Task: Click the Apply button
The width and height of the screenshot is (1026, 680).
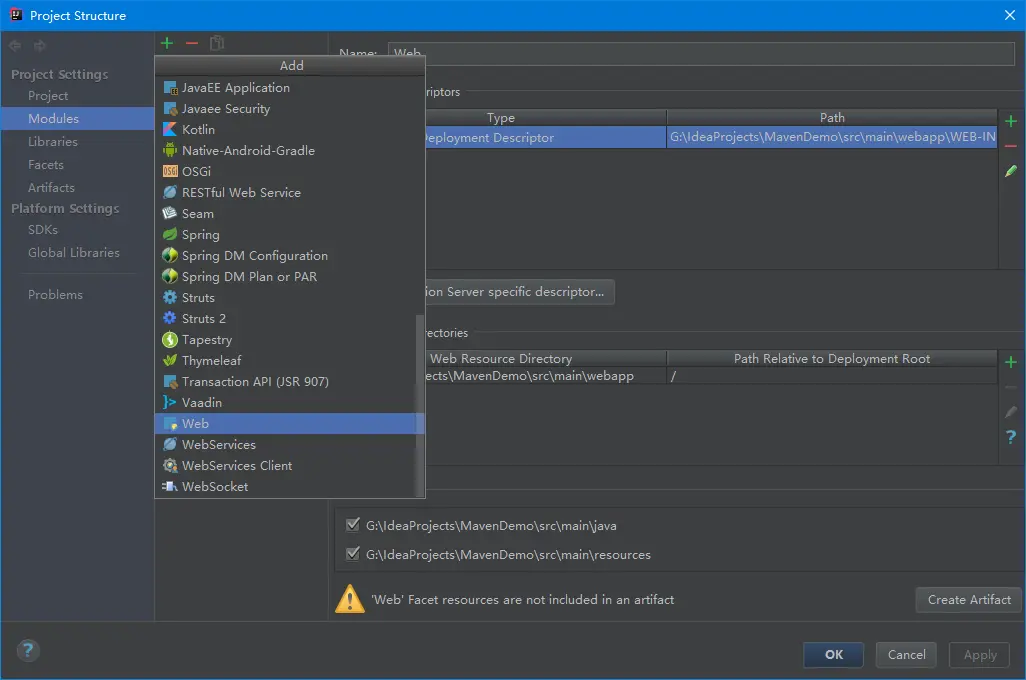Action: click(x=980, y=654)
